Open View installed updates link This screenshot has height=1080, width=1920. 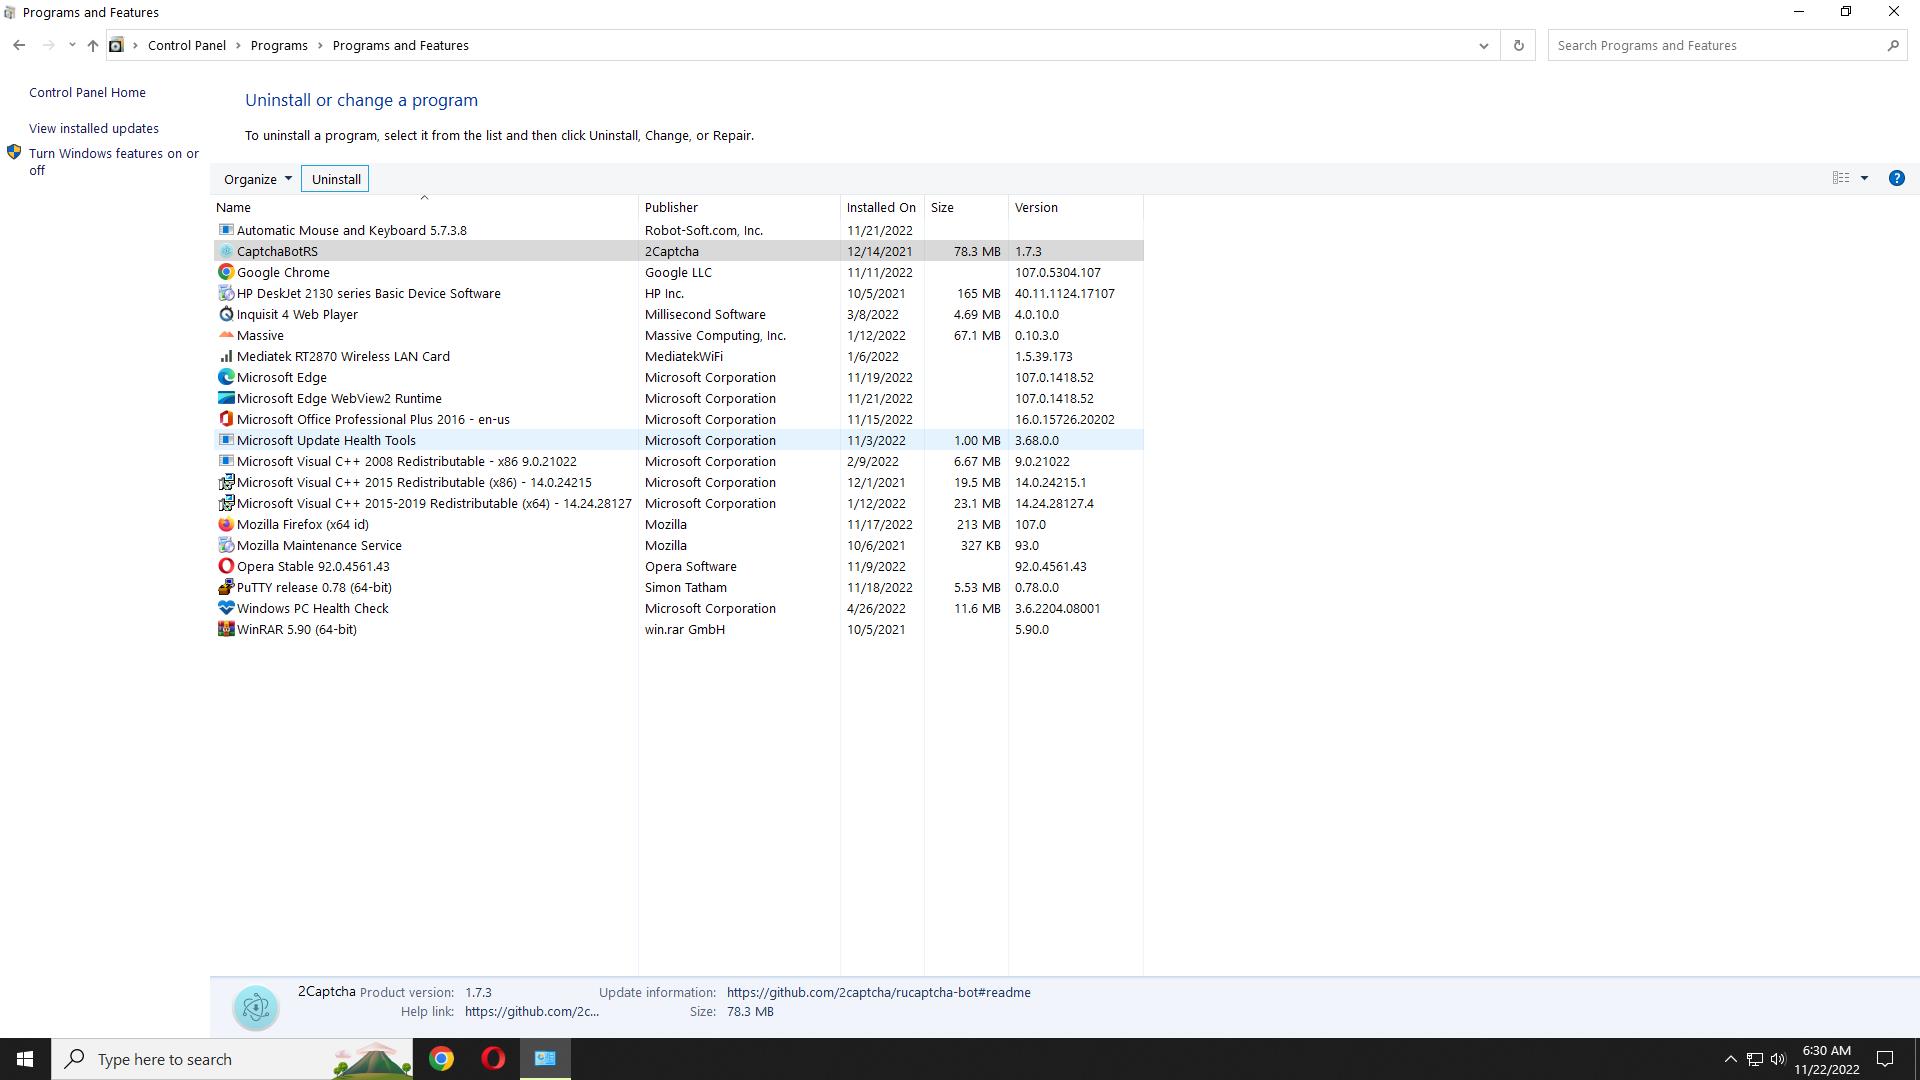tap(94, 128)
